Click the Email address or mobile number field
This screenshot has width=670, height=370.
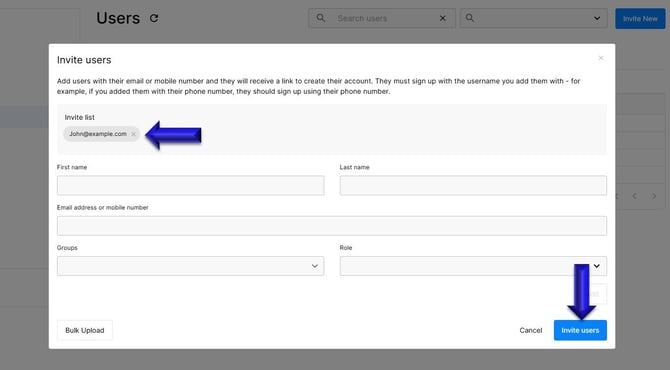[x=332, y=226]
